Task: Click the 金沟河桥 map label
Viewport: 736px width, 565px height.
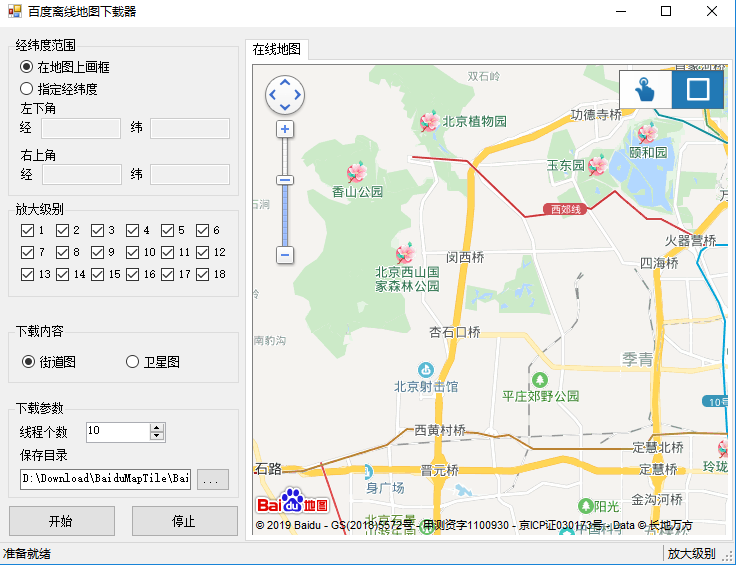Action: point(657,500)
